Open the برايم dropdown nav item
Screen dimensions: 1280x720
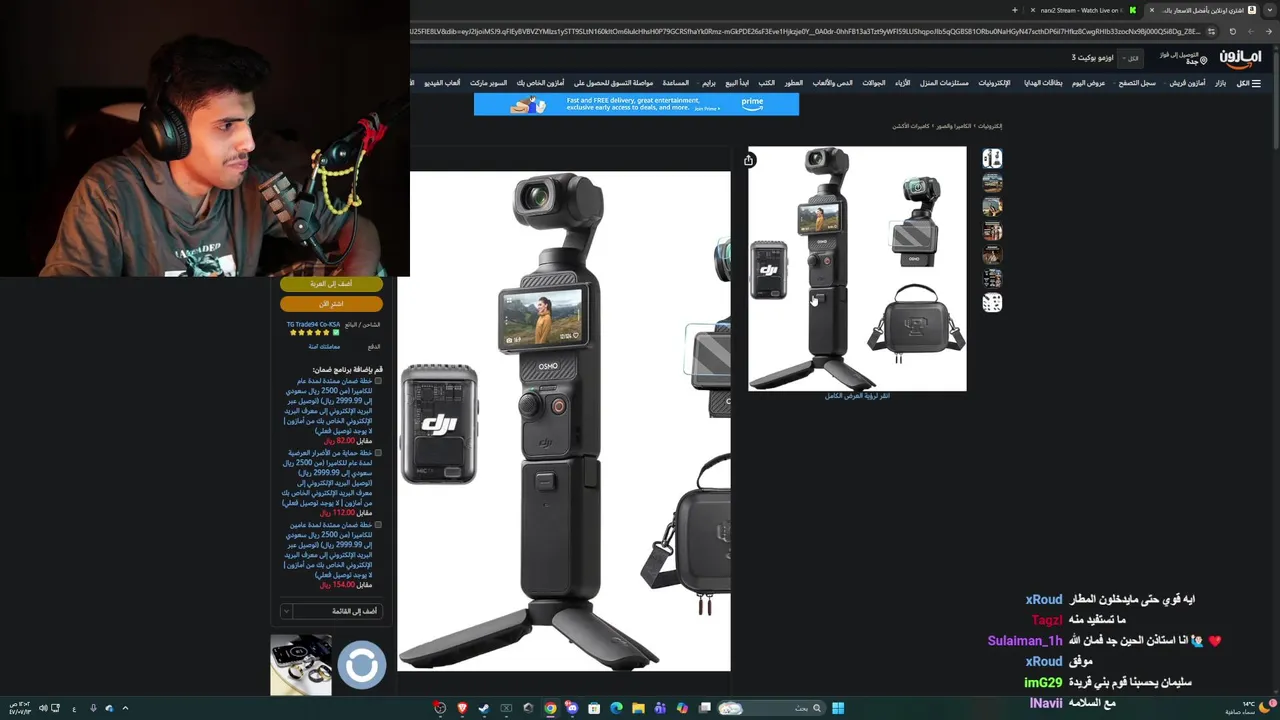coord(708,83)
